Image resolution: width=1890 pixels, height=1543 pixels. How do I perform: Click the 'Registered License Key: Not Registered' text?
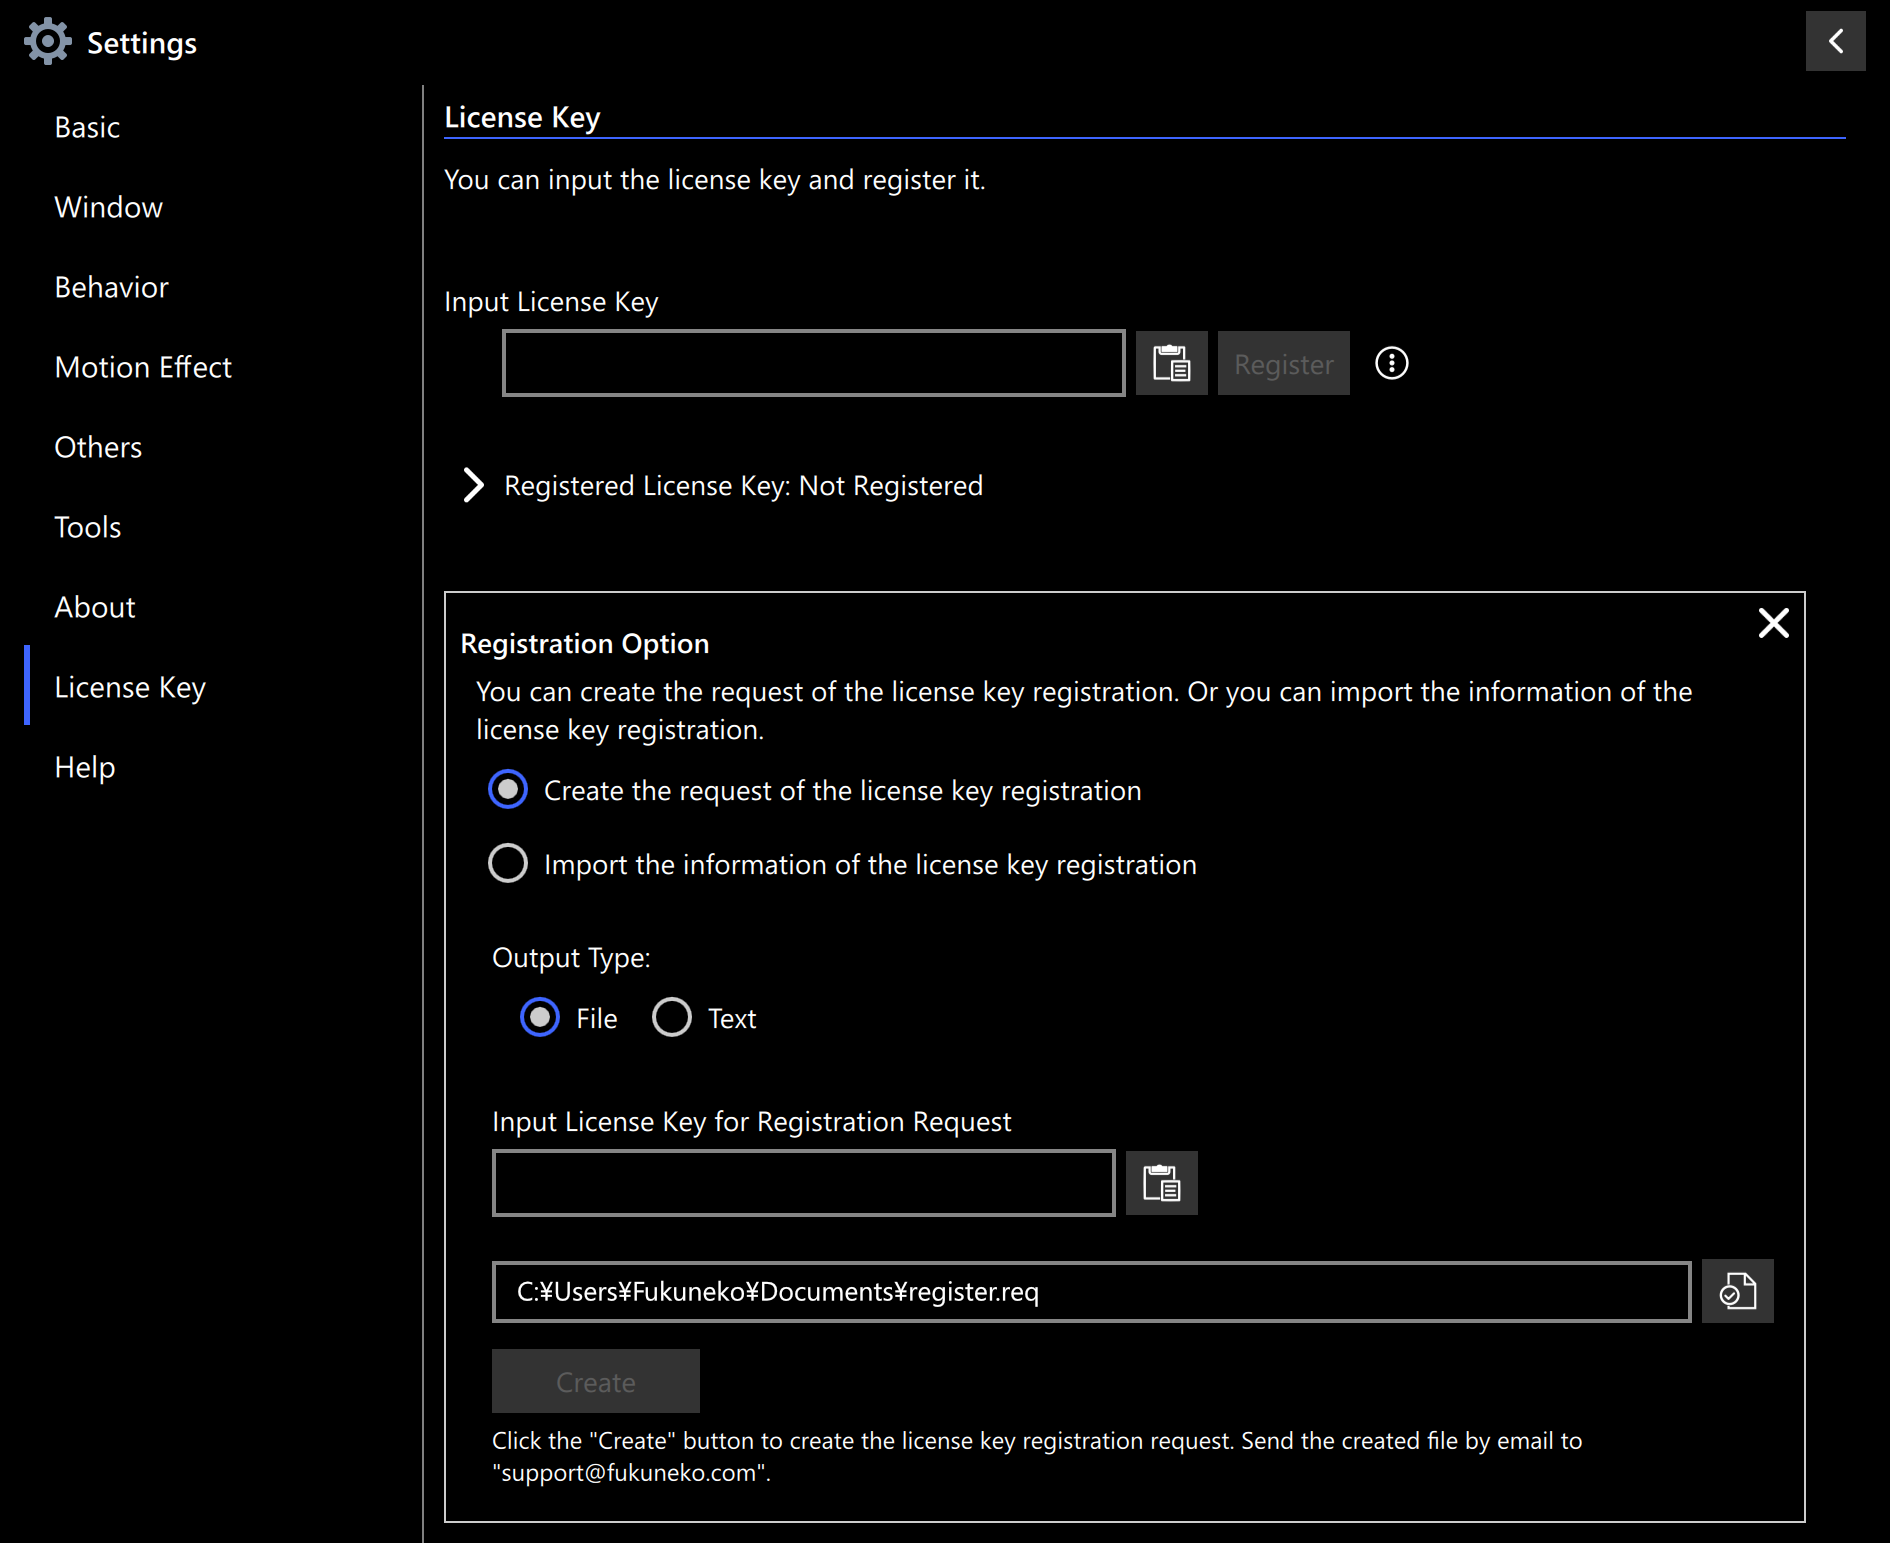point(744,485)
